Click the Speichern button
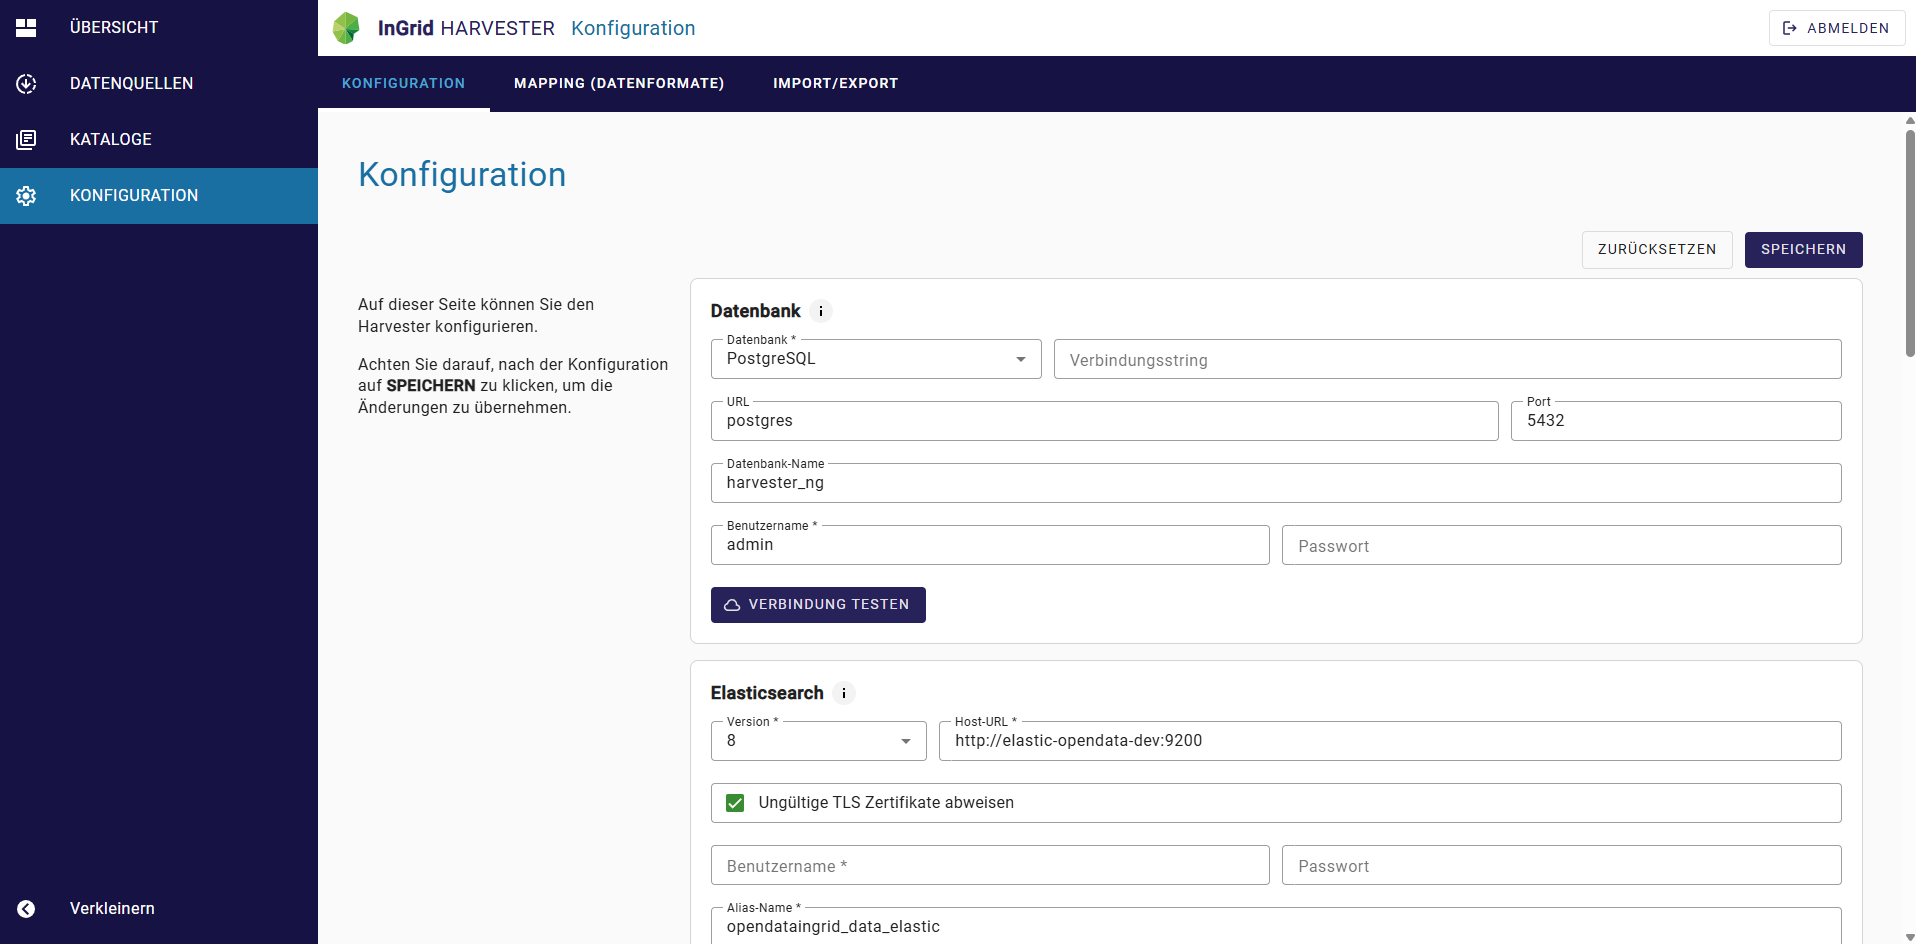The height and width of the screenshot is (944, 1916). coord(1803,250)
